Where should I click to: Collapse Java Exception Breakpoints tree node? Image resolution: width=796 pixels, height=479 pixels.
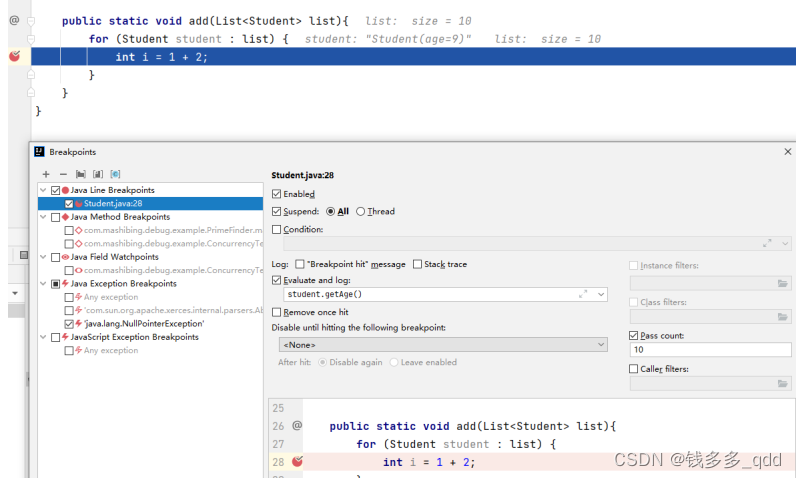pyautogui.click(x=44, y=283)
